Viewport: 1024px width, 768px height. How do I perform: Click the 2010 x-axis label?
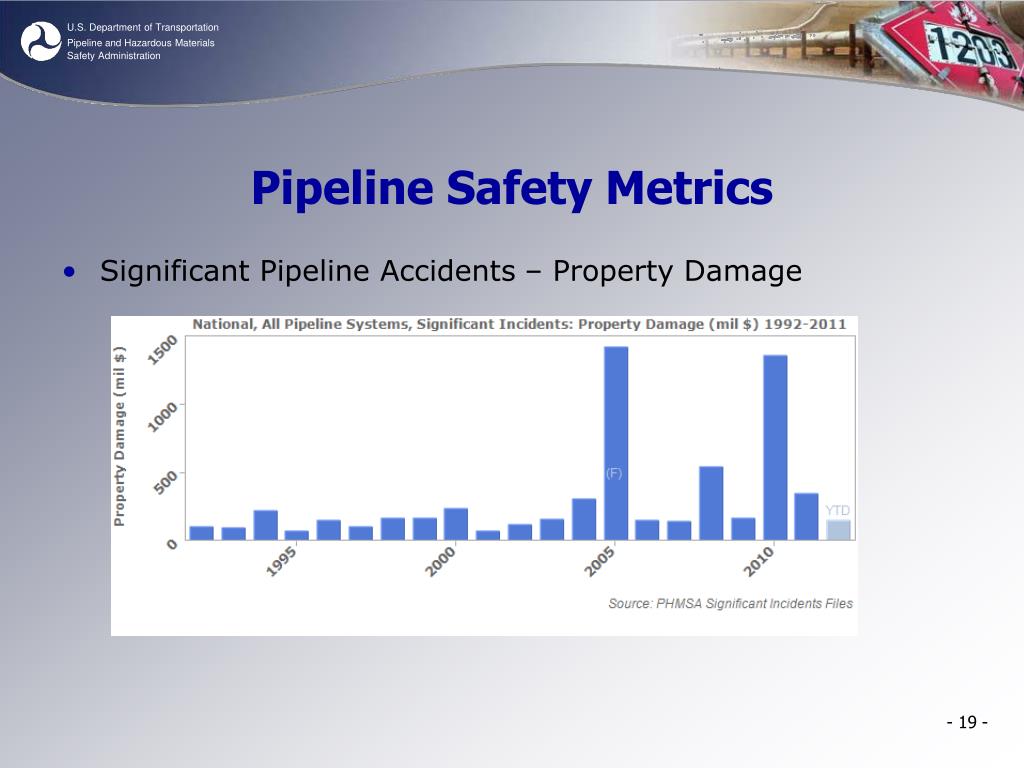[x=759, y=562]
